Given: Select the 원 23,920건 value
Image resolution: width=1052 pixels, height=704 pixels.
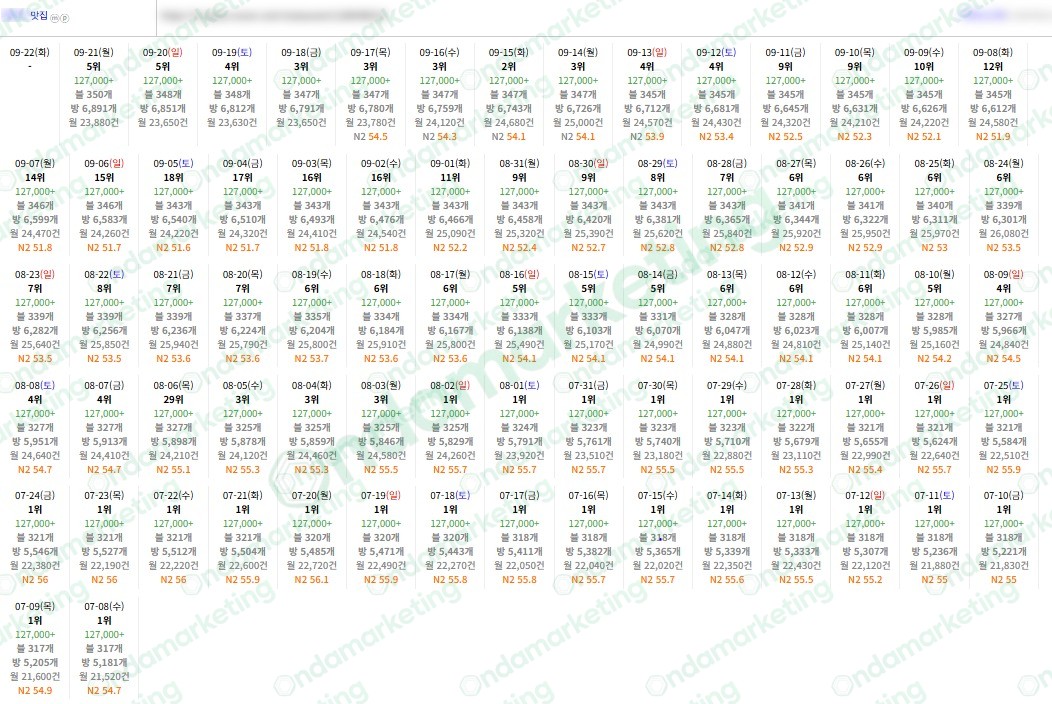Looking at the screenshot, I should [519, 456].
